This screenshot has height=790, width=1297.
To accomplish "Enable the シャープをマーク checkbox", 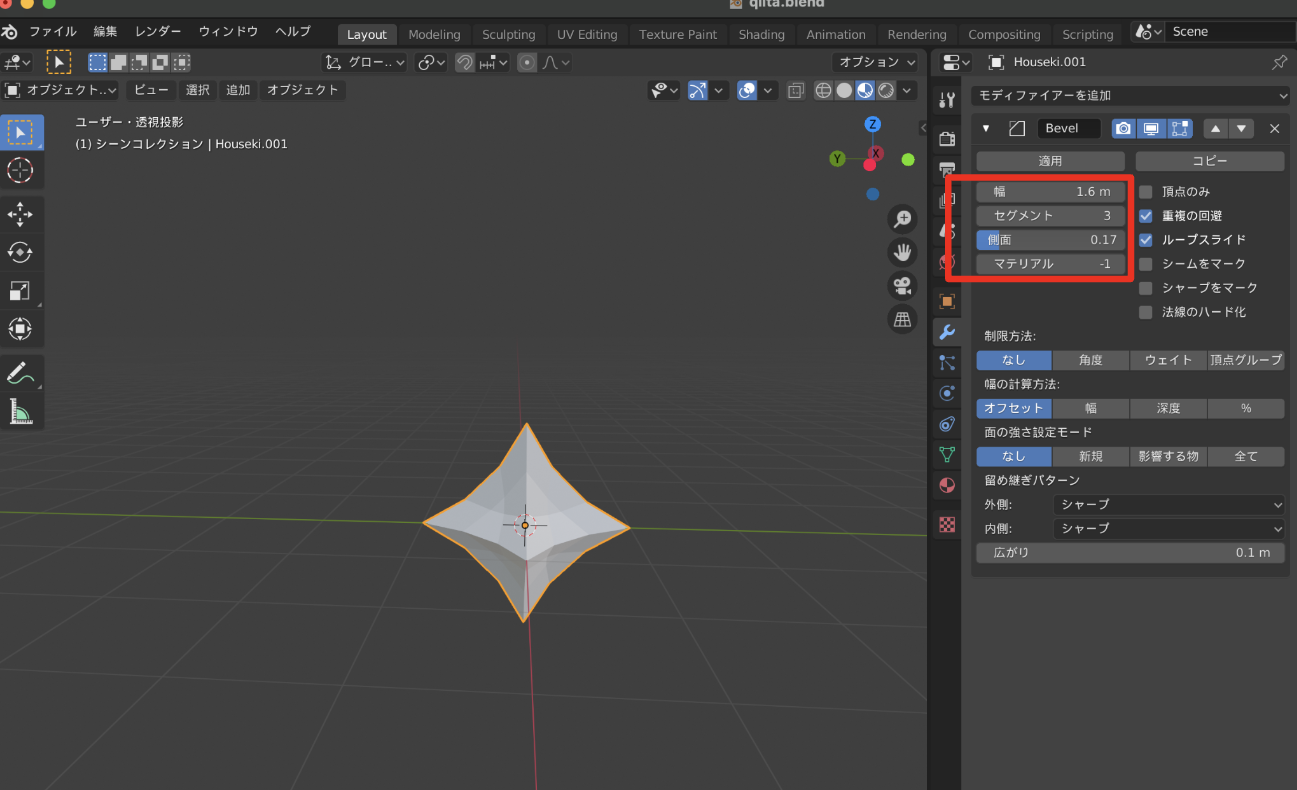I will 1146,288.
